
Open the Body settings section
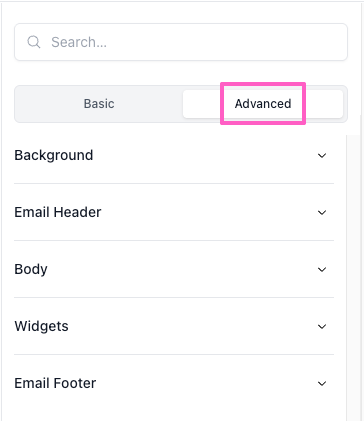(174, 269)
